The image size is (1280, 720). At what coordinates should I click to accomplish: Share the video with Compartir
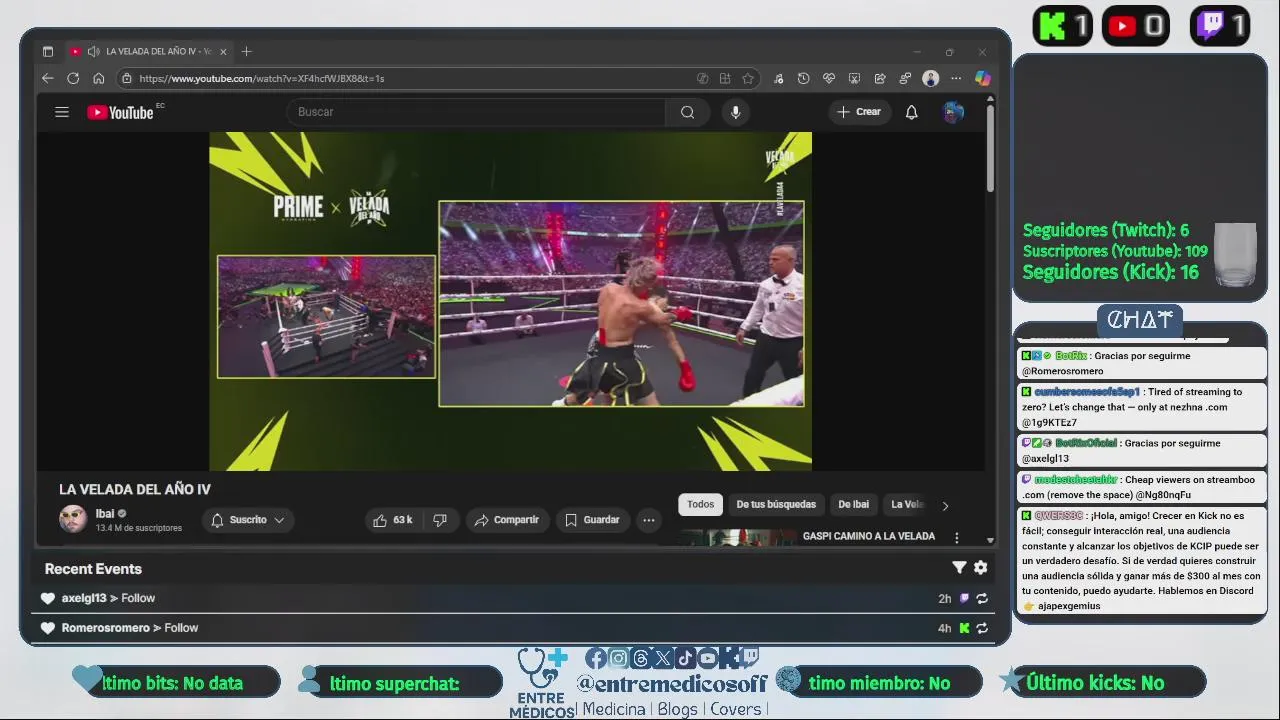[x=507, y=520]
